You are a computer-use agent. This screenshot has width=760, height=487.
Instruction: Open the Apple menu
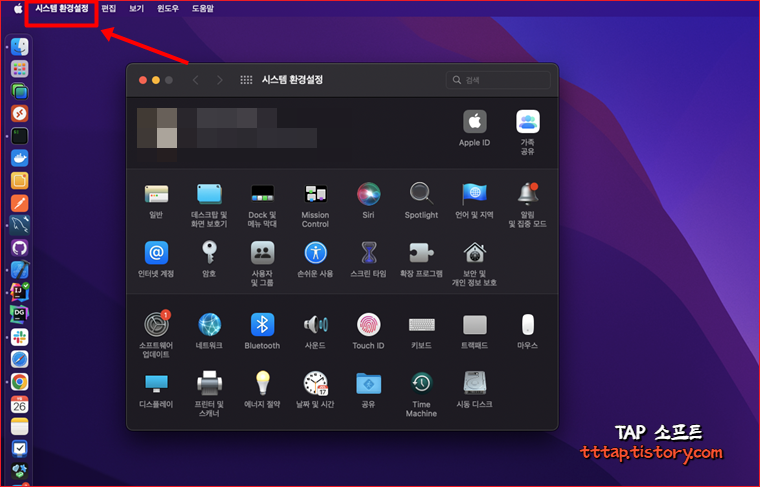pyautogui.click(x=18, y=8)
